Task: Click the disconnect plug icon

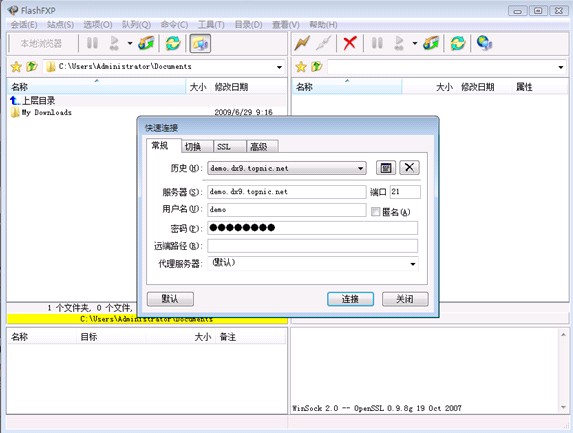Action: coord(324,43)
